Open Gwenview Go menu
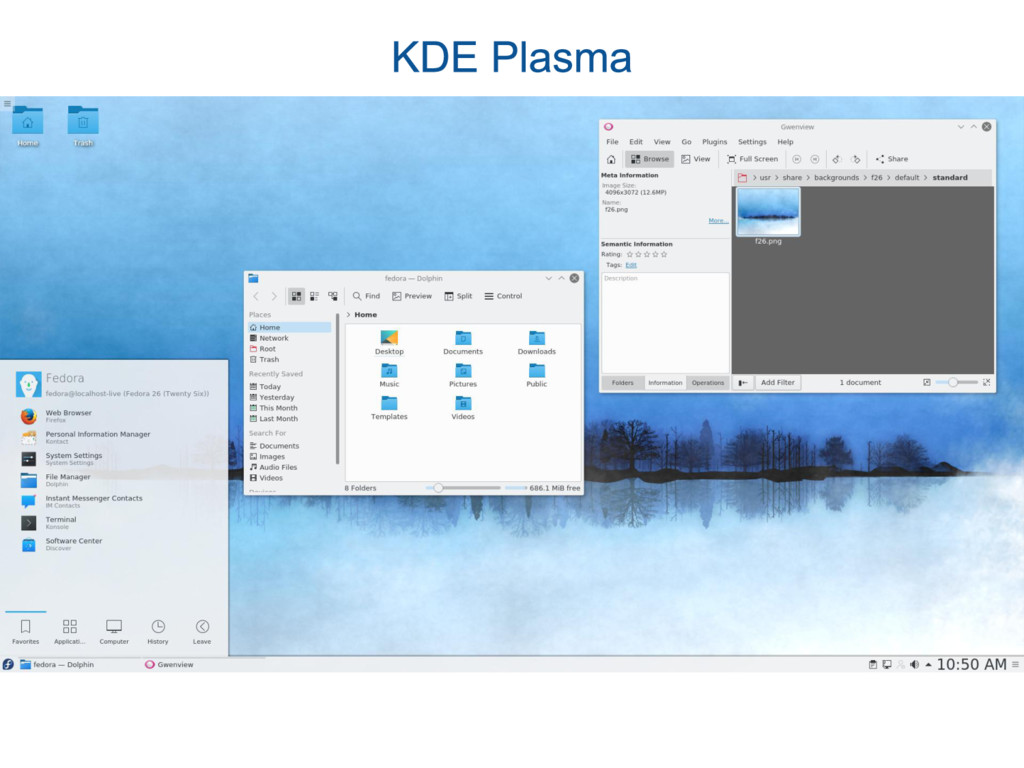This screenshot has height=768, width=1024. click(686, 142)
